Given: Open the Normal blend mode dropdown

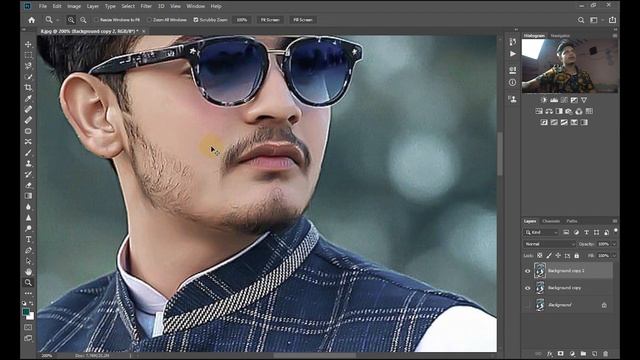Looking at the screenshot, I should [x=549, y=244].
